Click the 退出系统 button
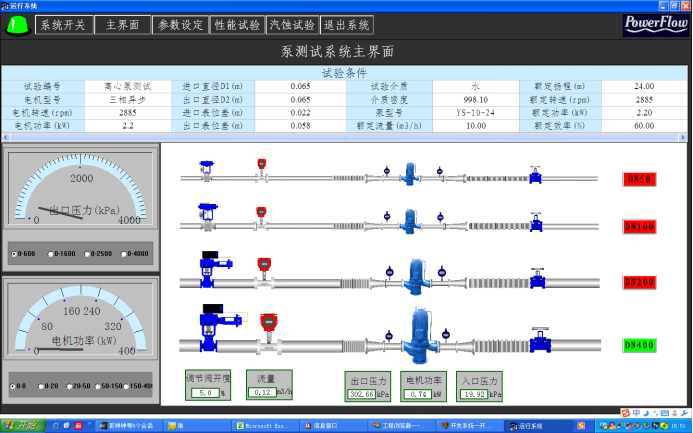Screen dimensions: 693x433 [x=346, y=25]
